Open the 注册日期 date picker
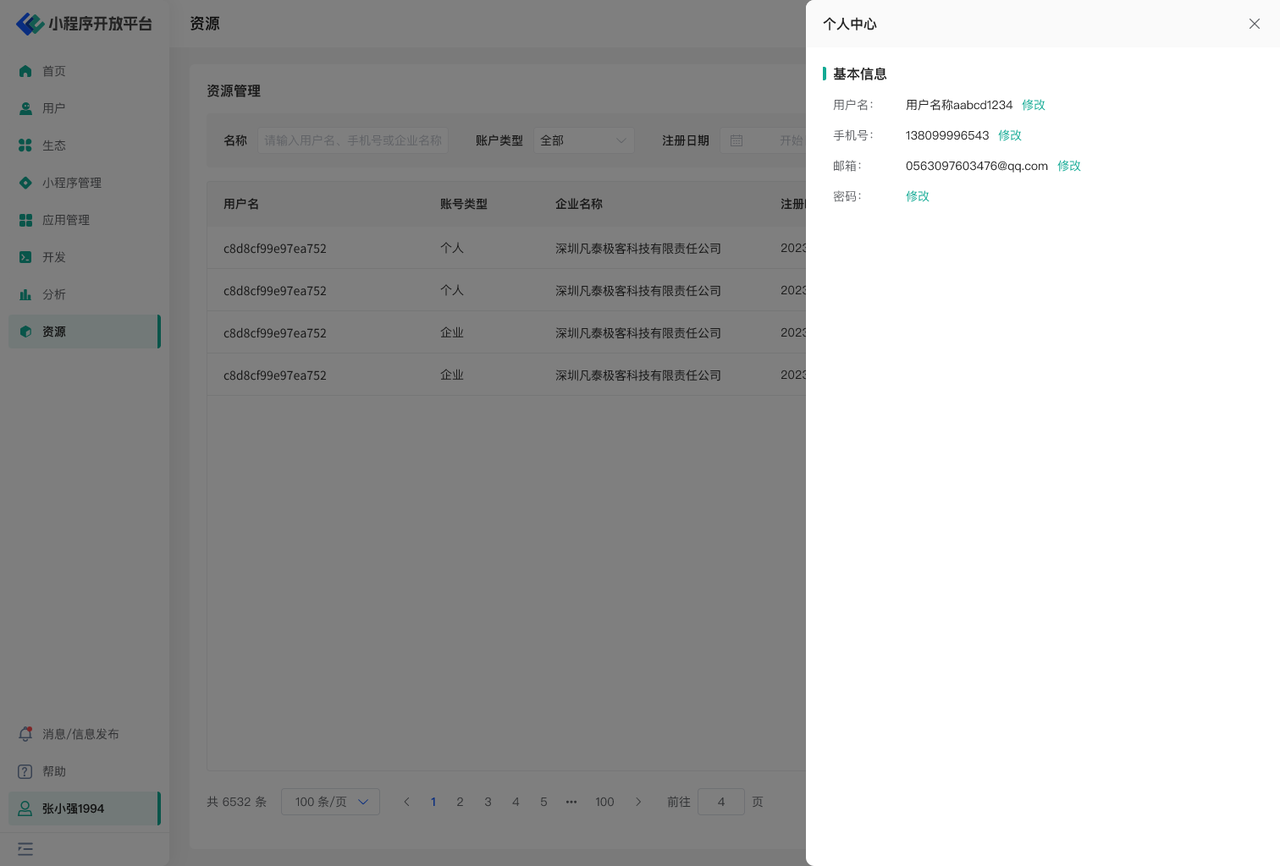 tap(765, 141)
